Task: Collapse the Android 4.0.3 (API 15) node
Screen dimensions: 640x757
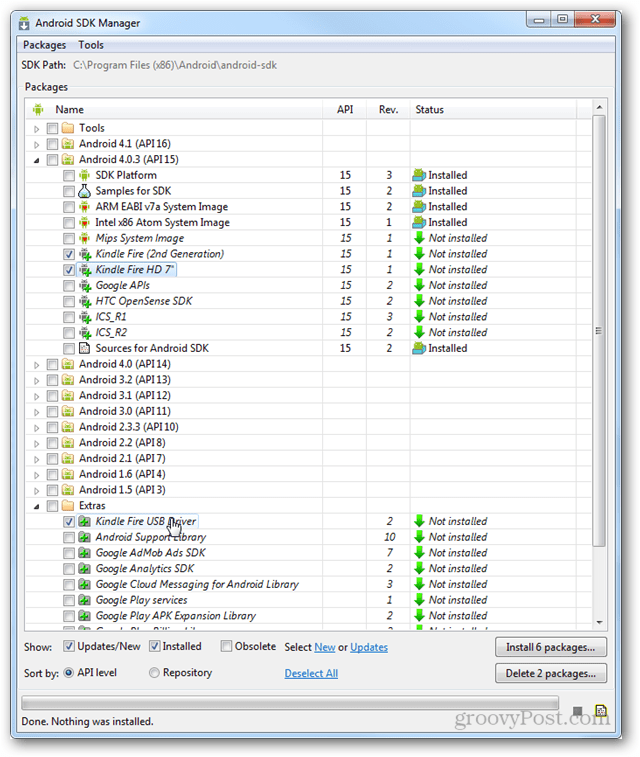Action: click(x=37, y=160)
